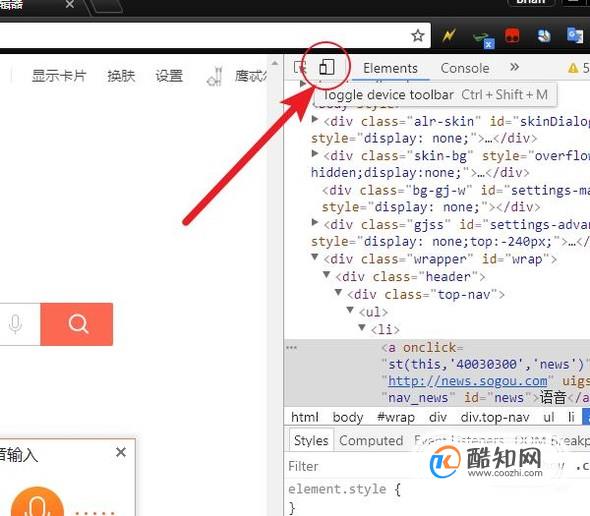The image size is (590, 516).
Task: Select div.top-nav in the breadcrumb bar
Action: 495,417
